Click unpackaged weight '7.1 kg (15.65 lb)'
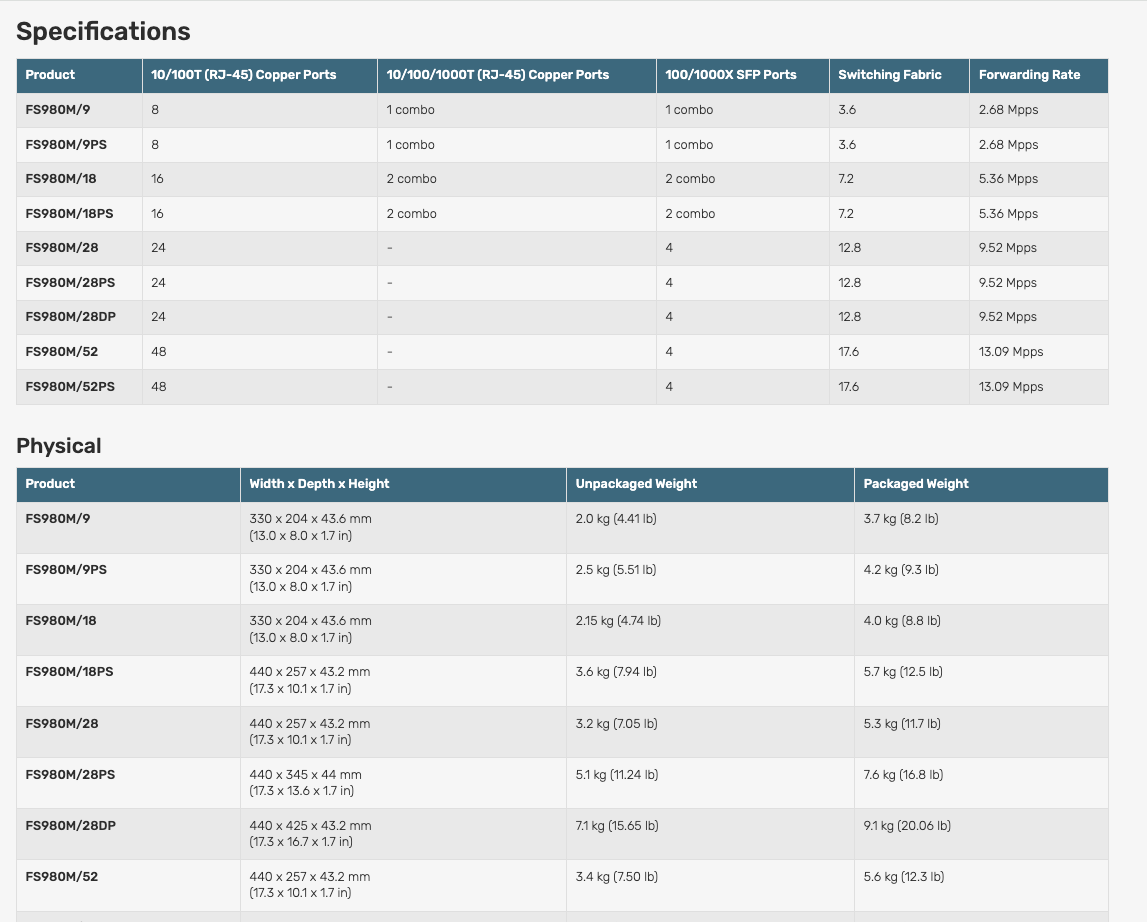The width and height of the screenshot is (1147, 922). (617, 825)
